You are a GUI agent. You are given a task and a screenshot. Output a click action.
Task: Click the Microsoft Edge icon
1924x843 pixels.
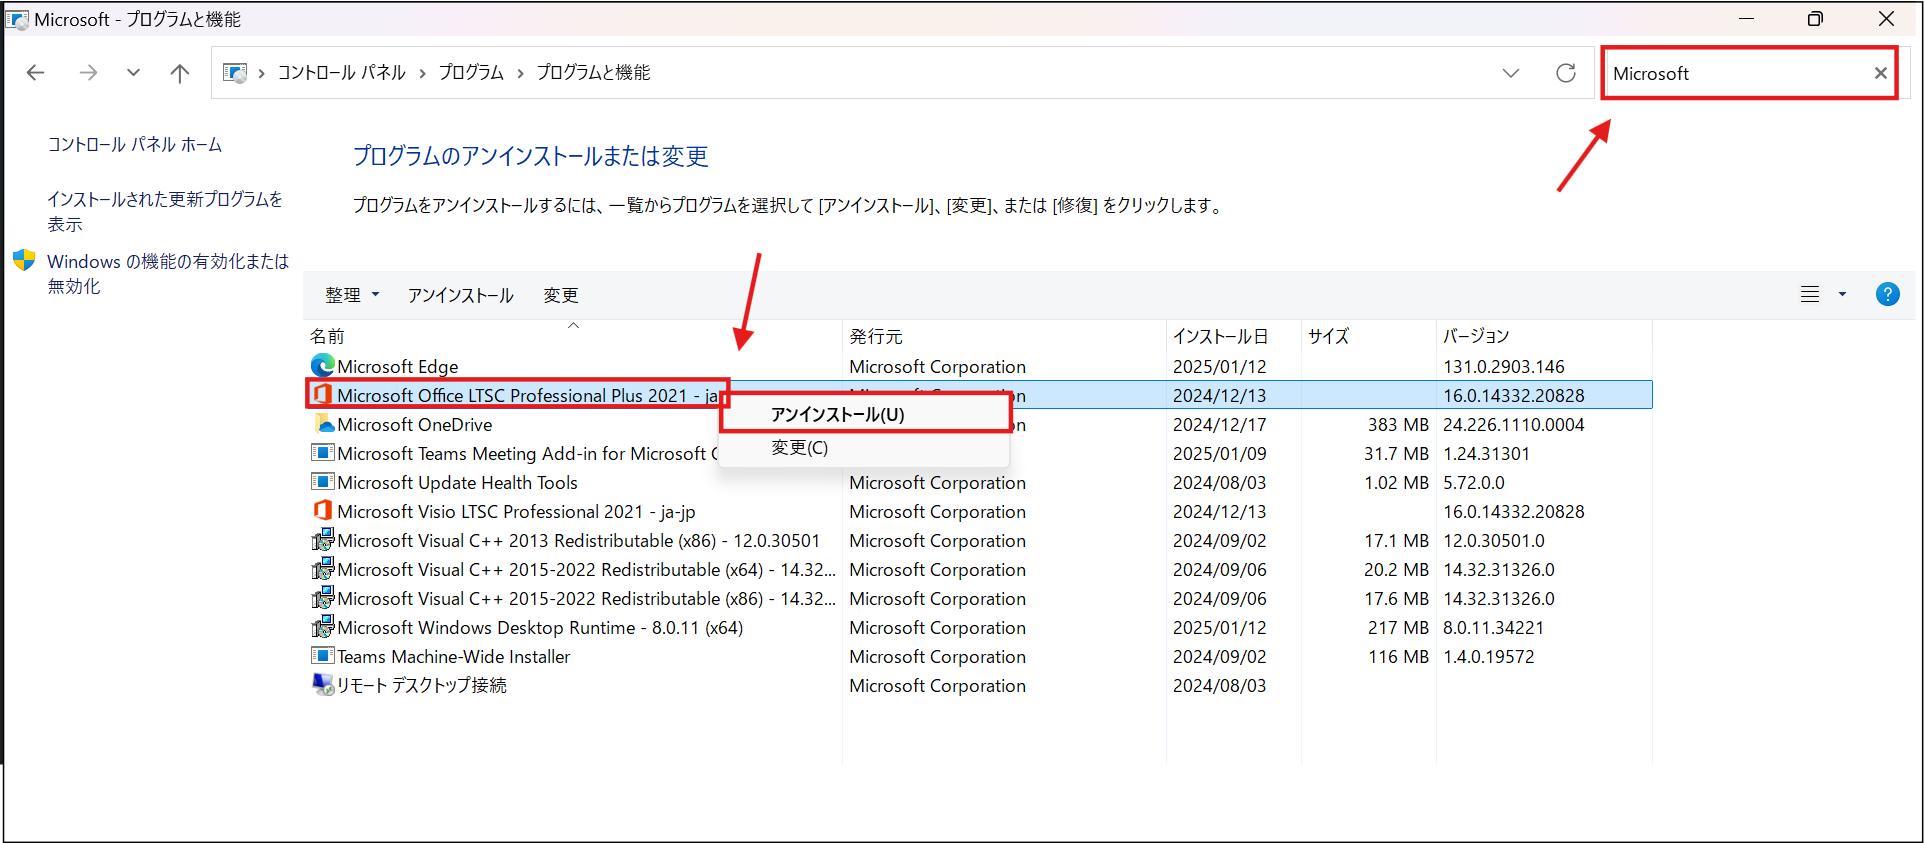[323, 366]
